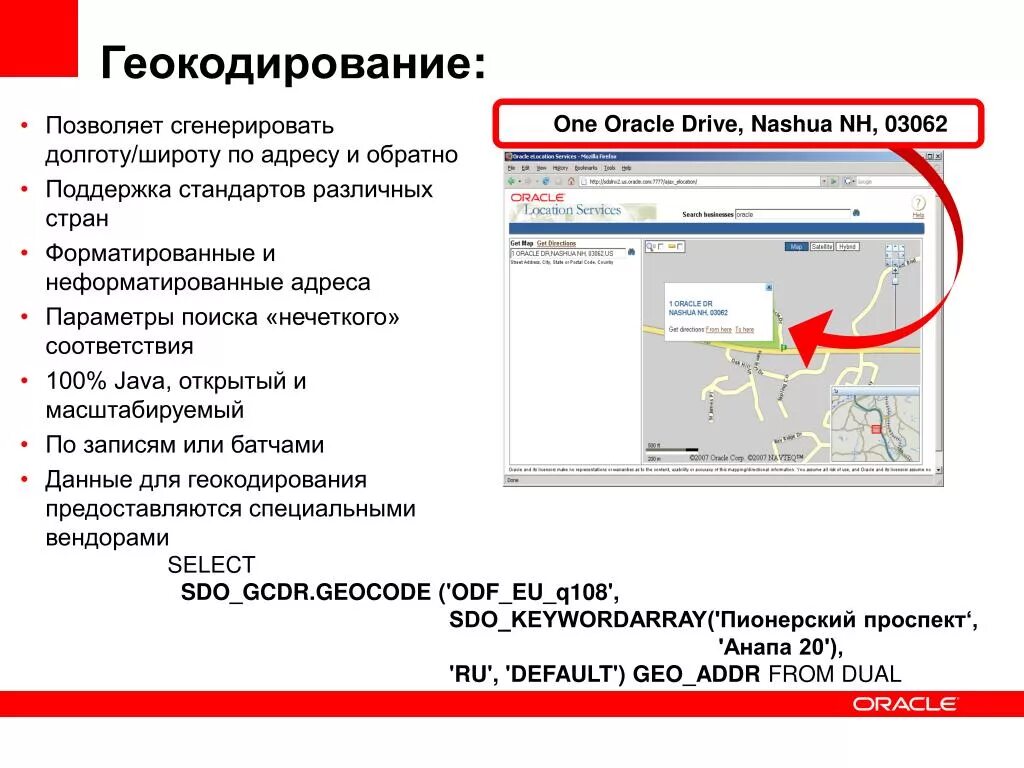1024x768 pixels.
Task: Close the 1 ORACLE DR info popup
Action: coord(769,287)
